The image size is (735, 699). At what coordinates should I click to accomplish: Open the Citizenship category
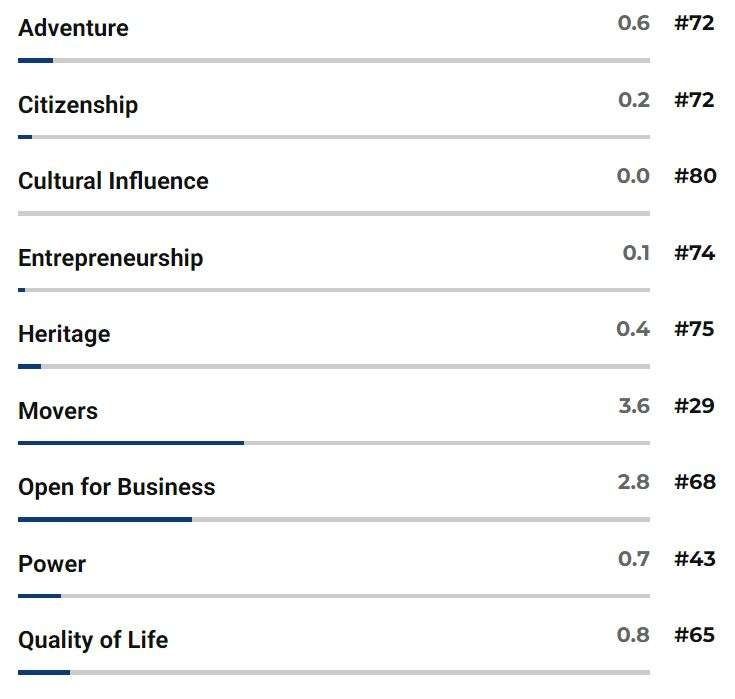pyautogui.click(x=78, y=105)
